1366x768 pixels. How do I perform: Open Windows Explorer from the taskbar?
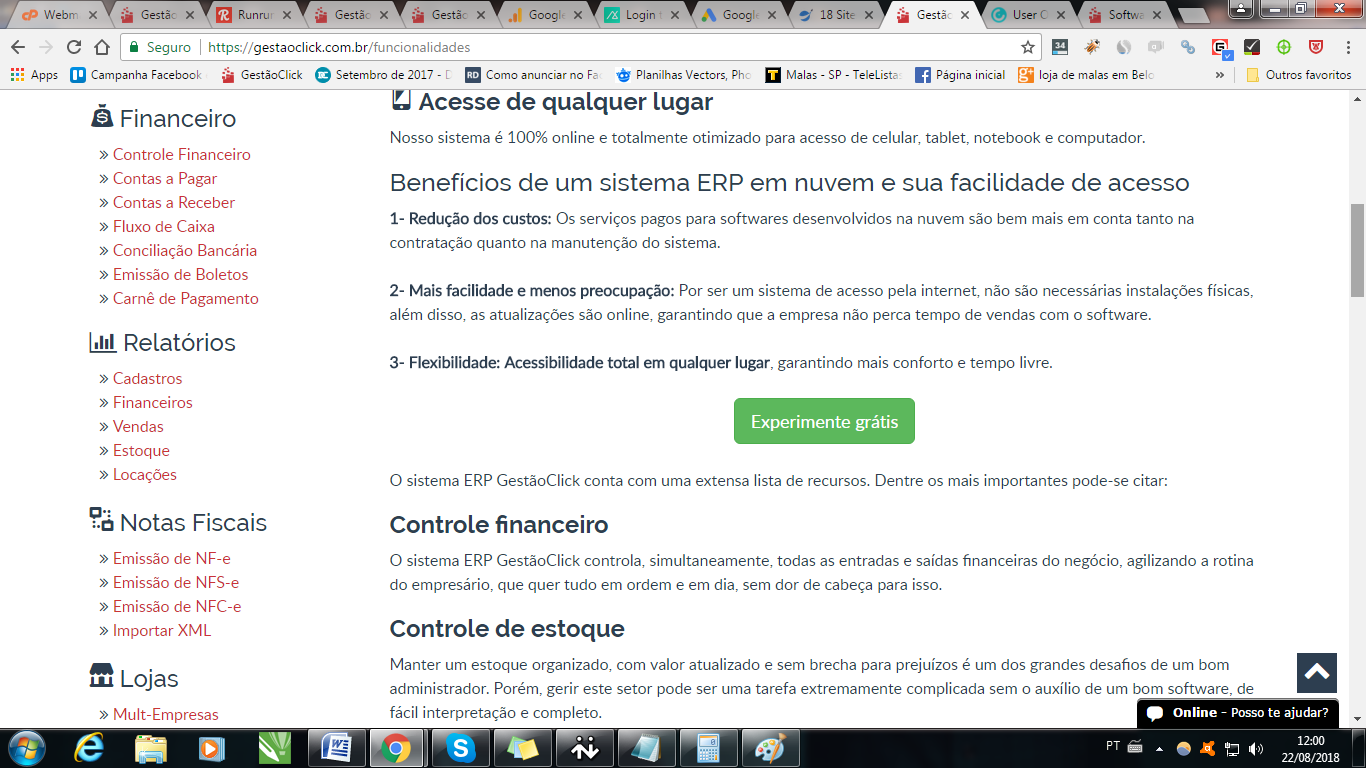[151, 748]
